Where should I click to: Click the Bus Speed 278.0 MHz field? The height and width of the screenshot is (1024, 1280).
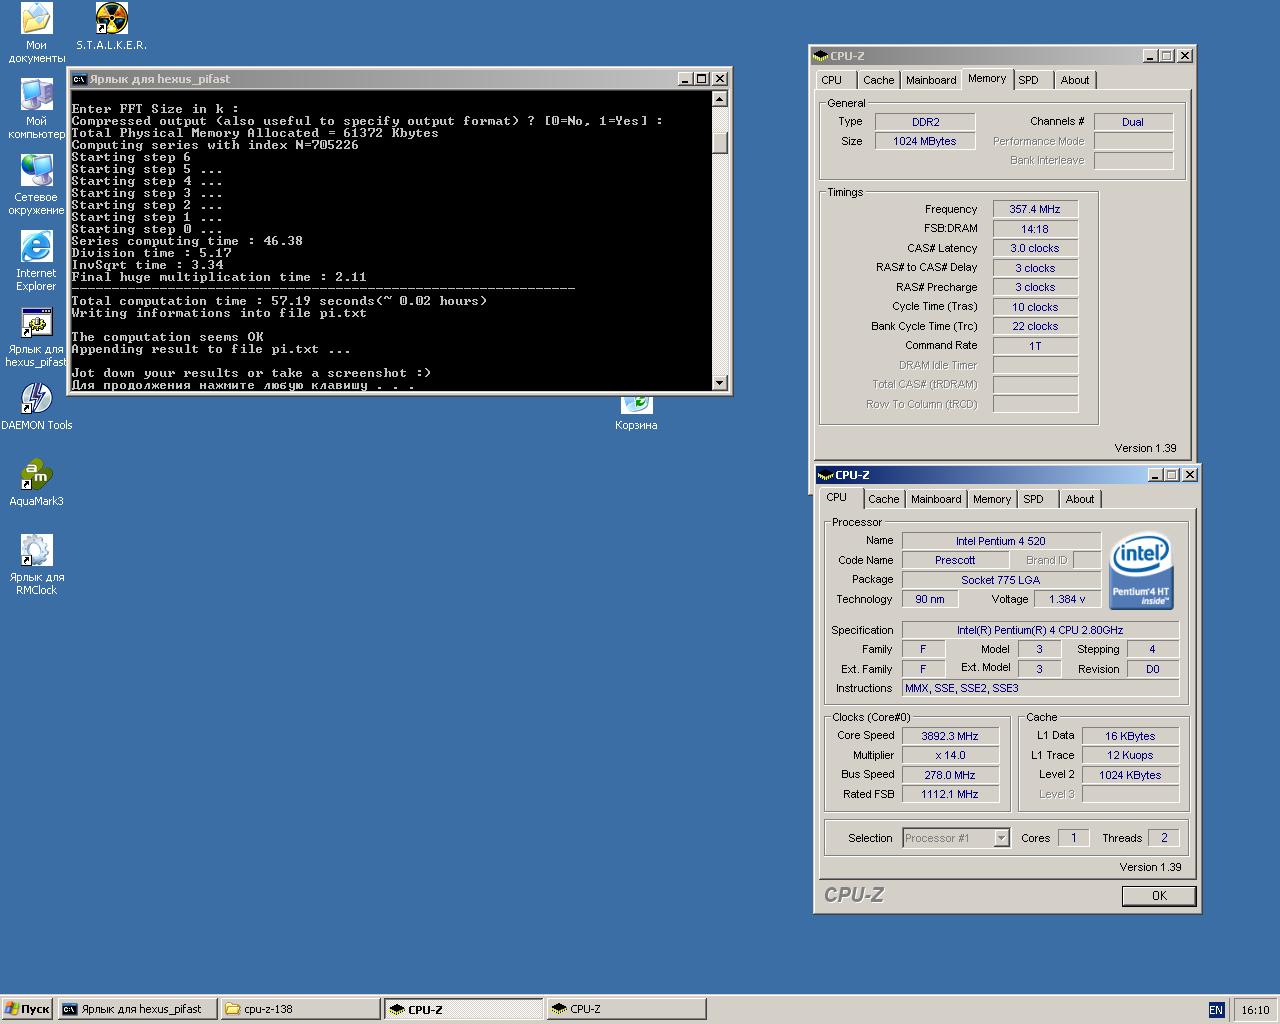[949, 775]
